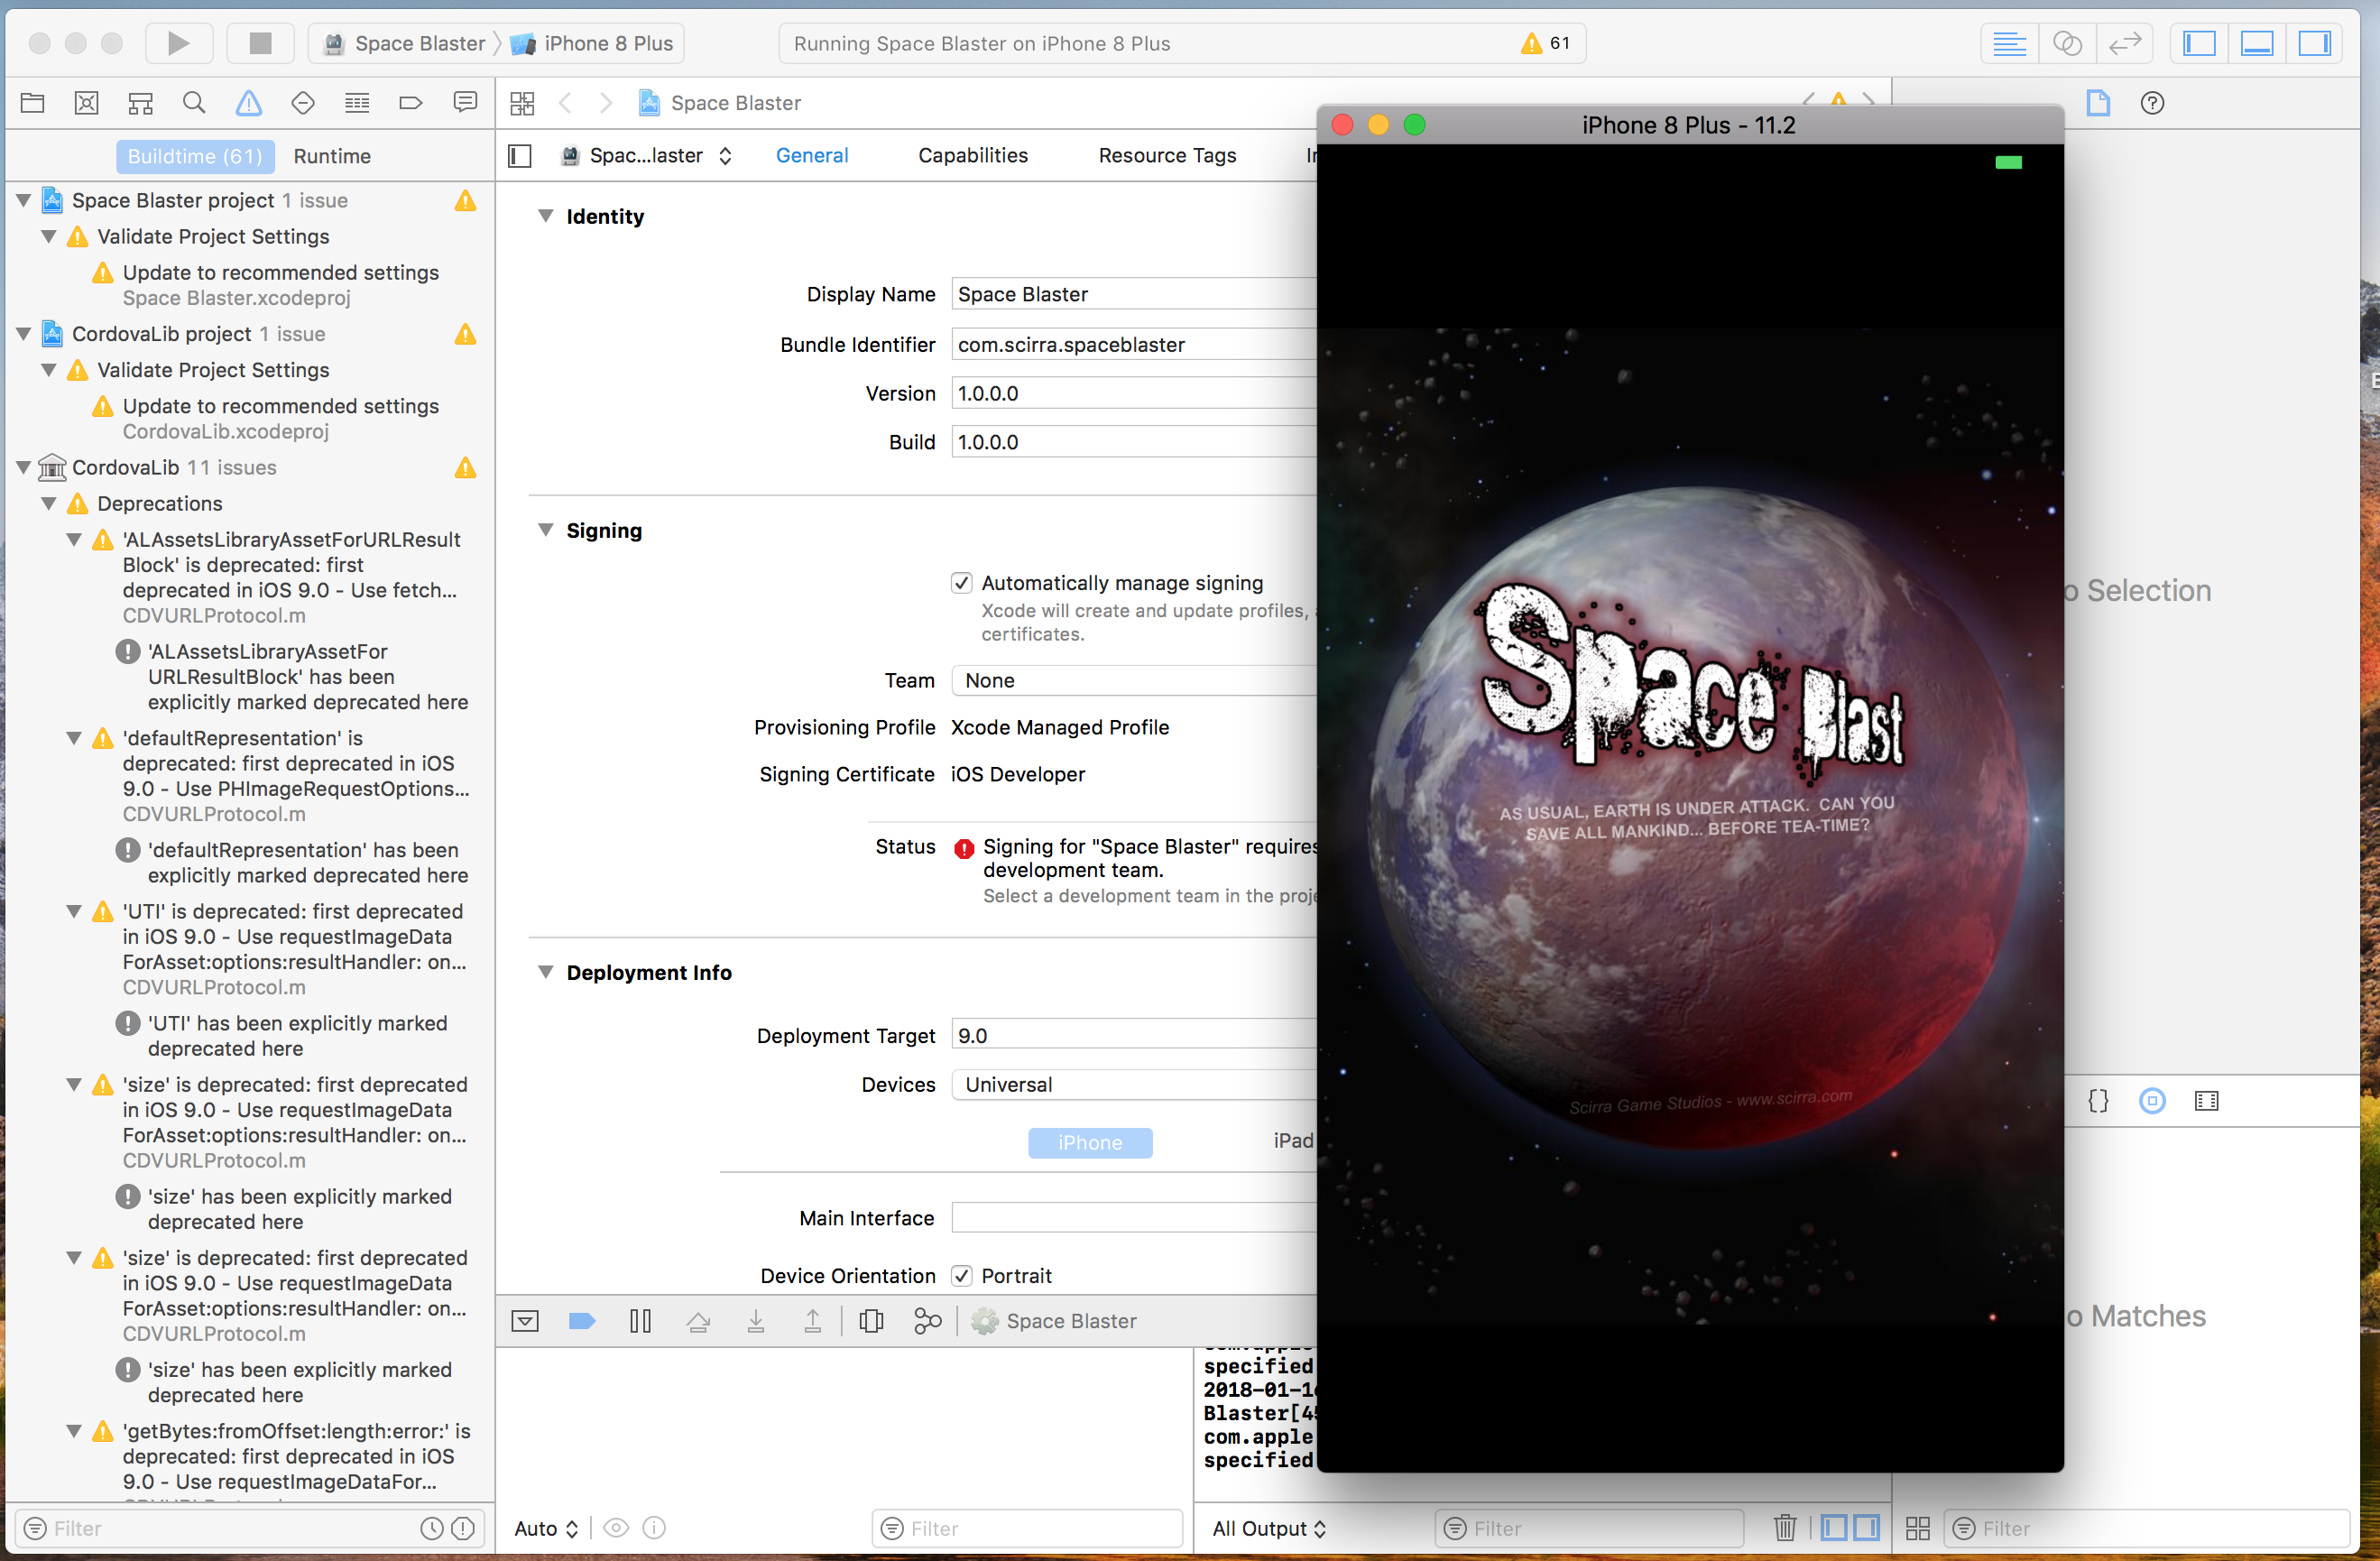Uncheck the Portrait device orientation
Viewport: 2380px width, 1561px height.
pos(961,1276)
